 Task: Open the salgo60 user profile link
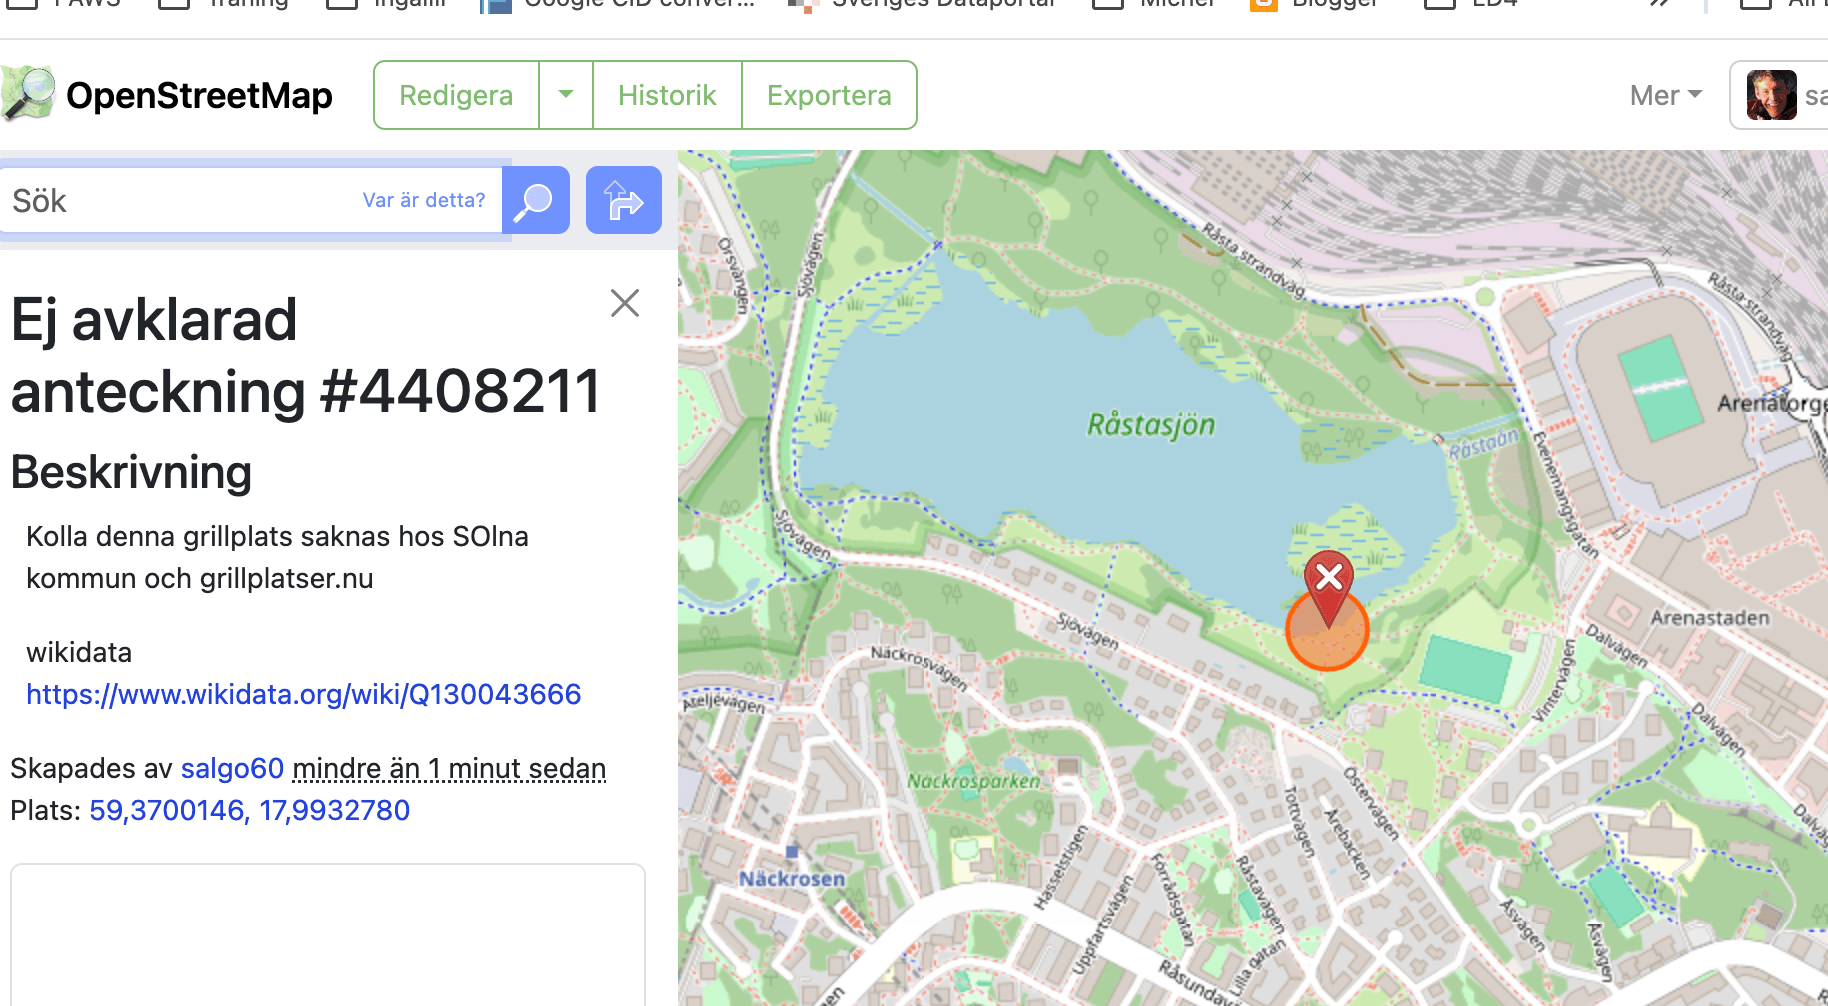[x=232, y=768]
